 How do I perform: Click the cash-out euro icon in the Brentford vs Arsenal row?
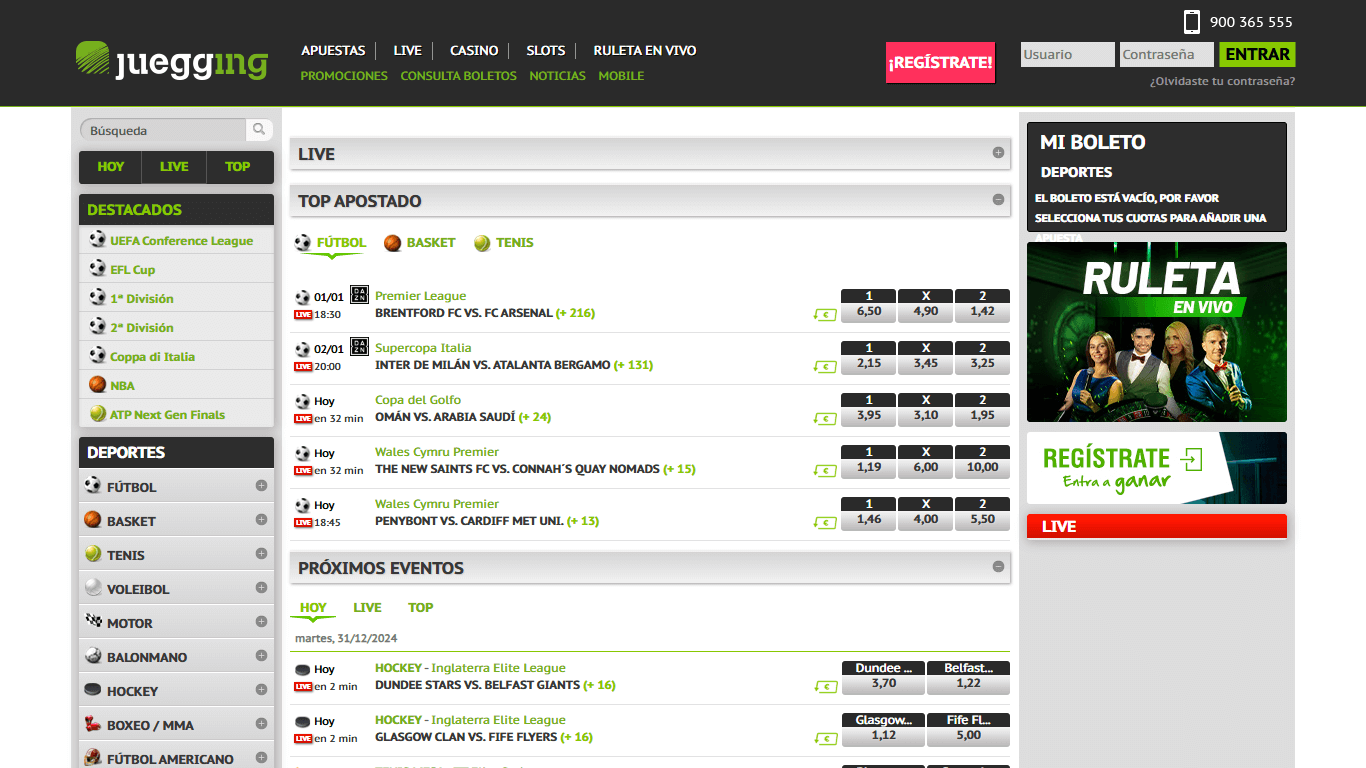pos(825,314)
